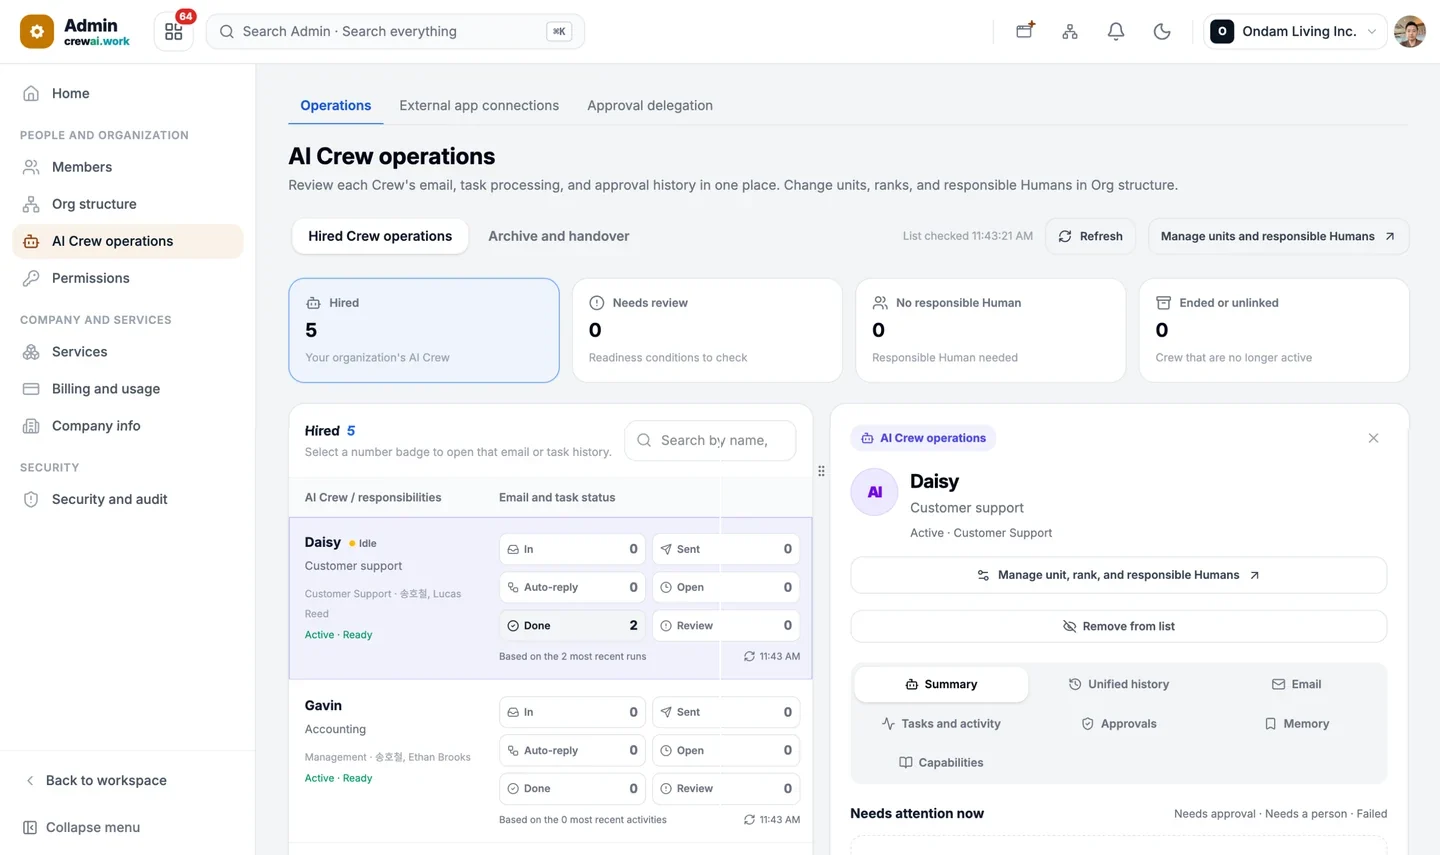
Task: Open the org chart icon in header
Action: point(1070,32)
